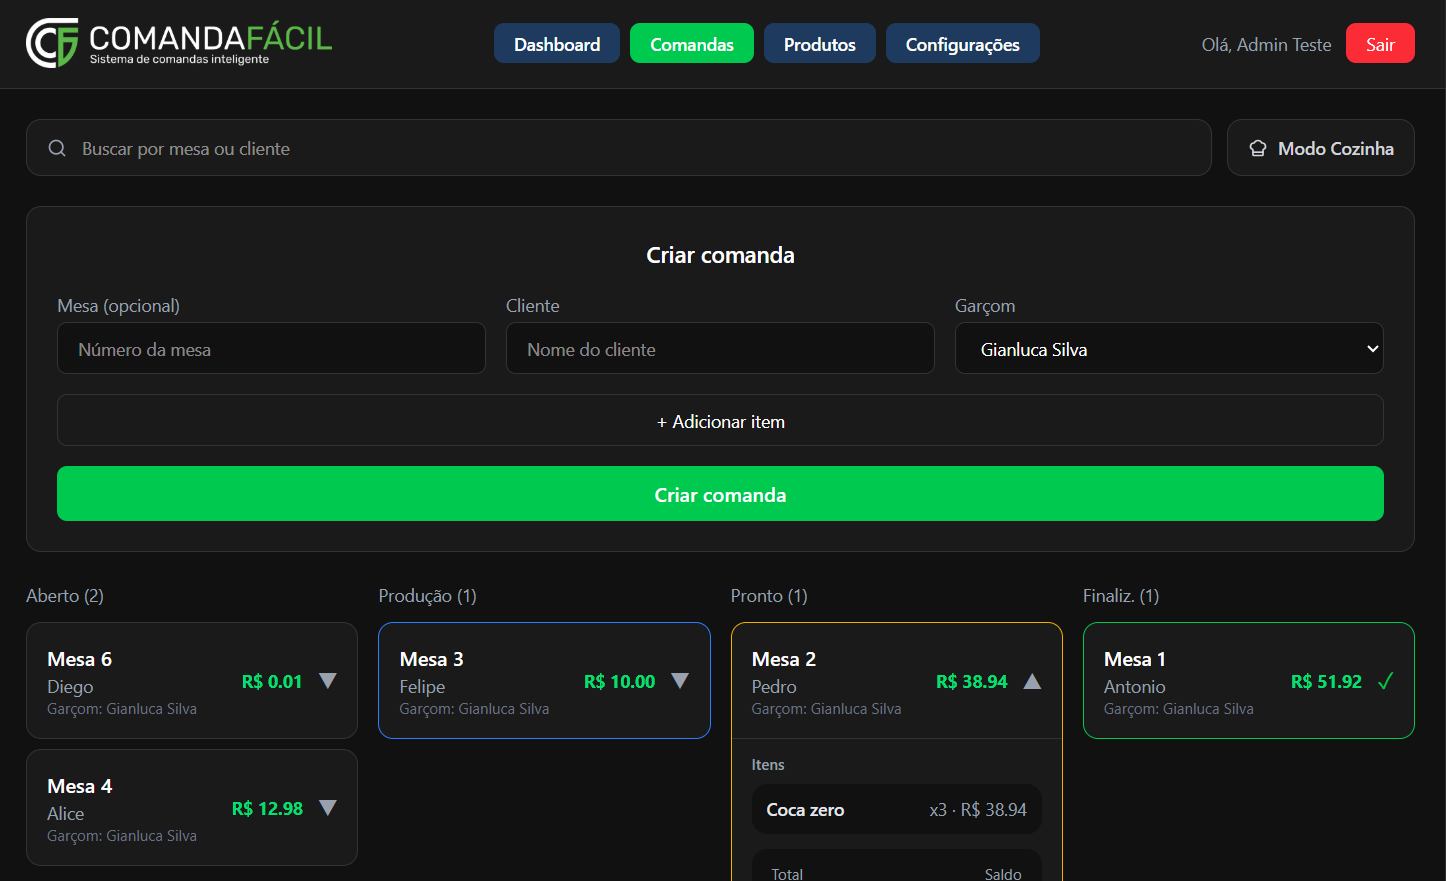Click the Sair logout button

[1379, 44]
